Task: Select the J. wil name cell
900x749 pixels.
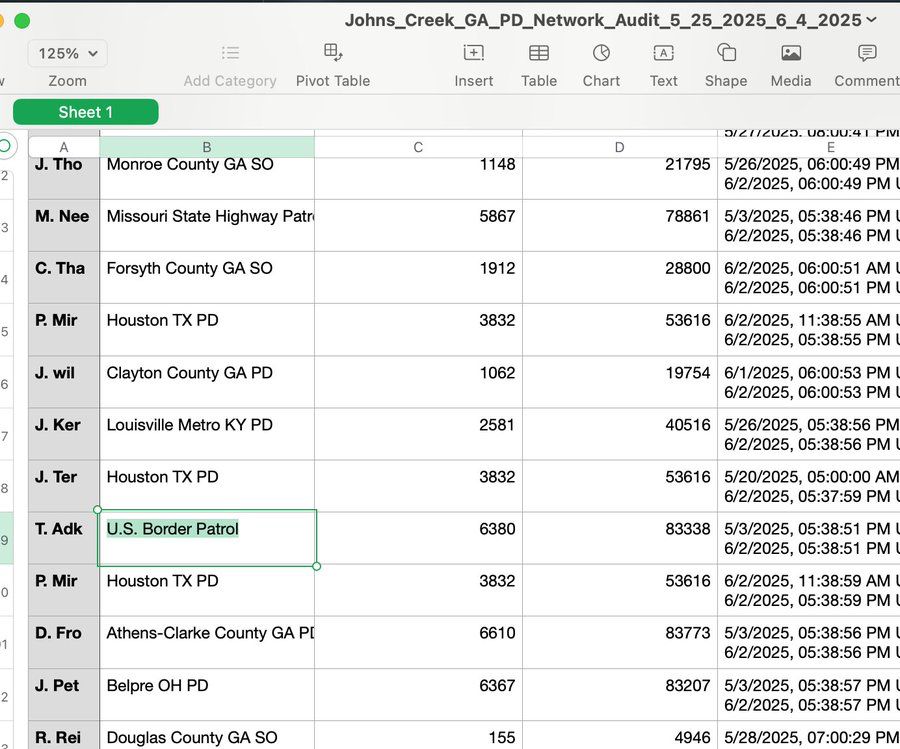Action: [64, 382]
